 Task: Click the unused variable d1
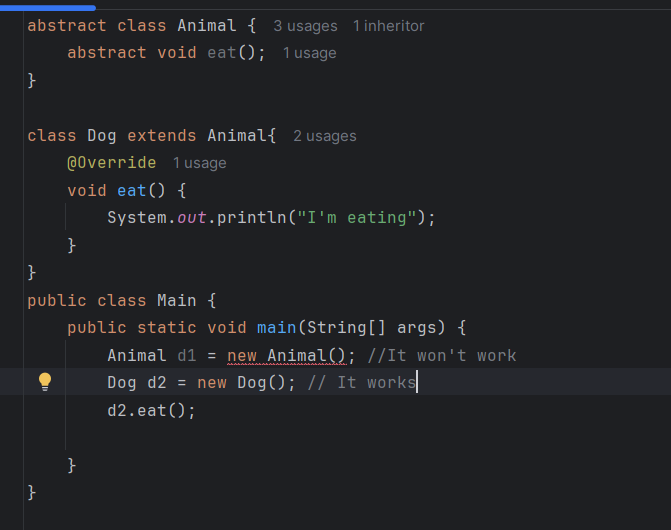[x=187, y=356]
